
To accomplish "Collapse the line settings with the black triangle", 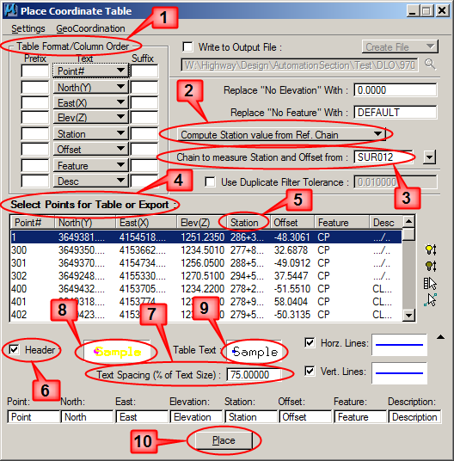I will point(441,337).
